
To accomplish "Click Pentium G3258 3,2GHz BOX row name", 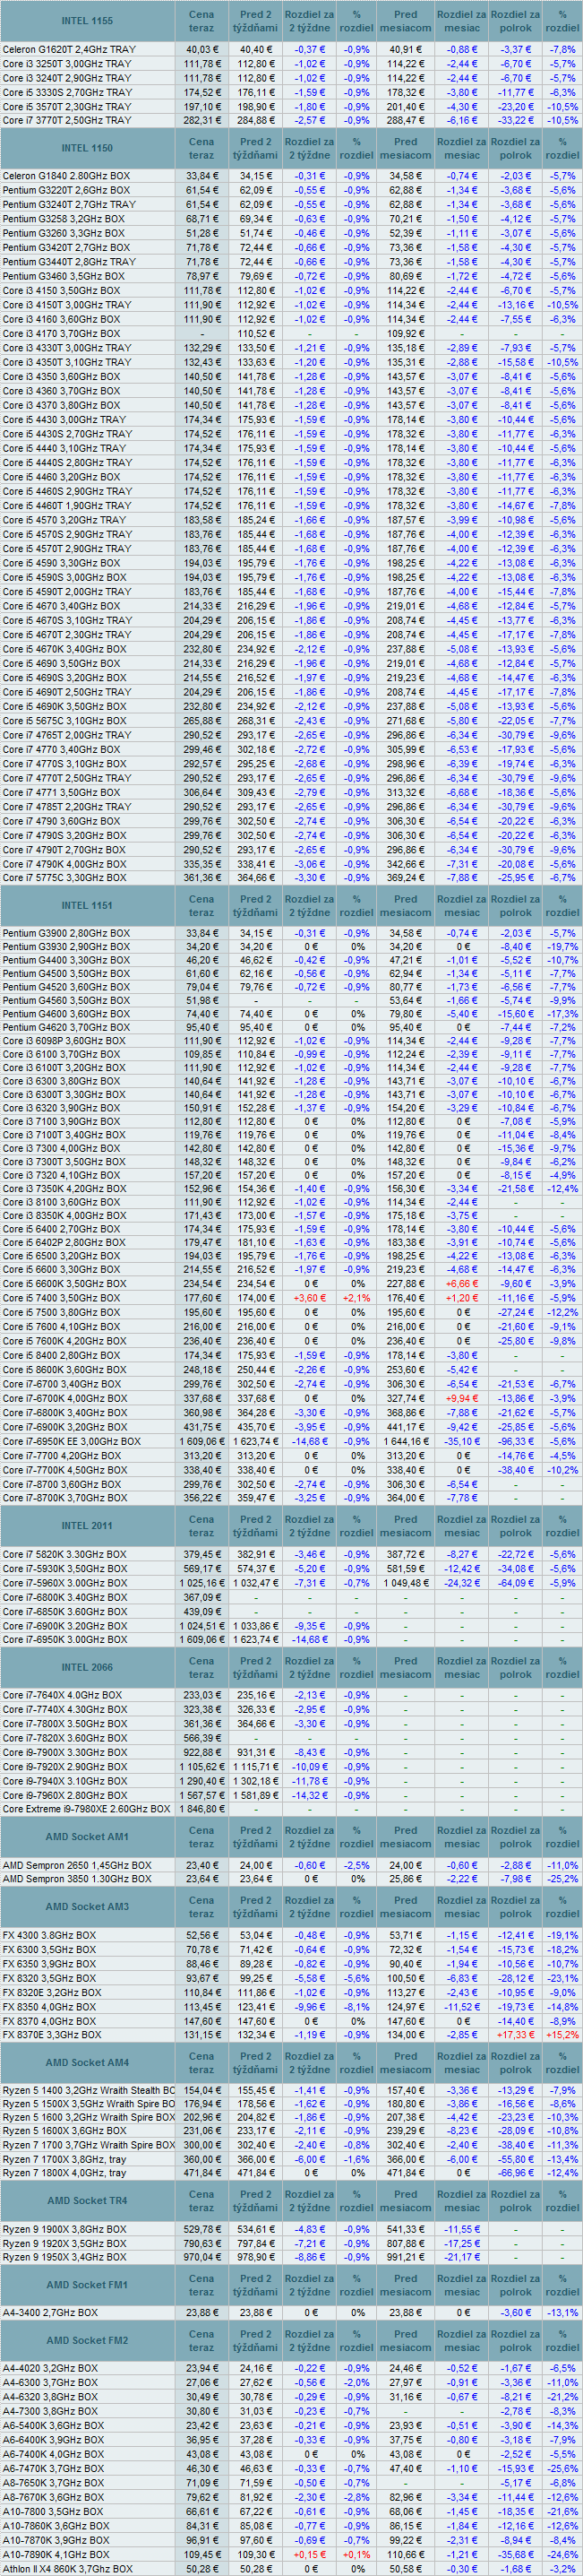I will pos(63,219).
